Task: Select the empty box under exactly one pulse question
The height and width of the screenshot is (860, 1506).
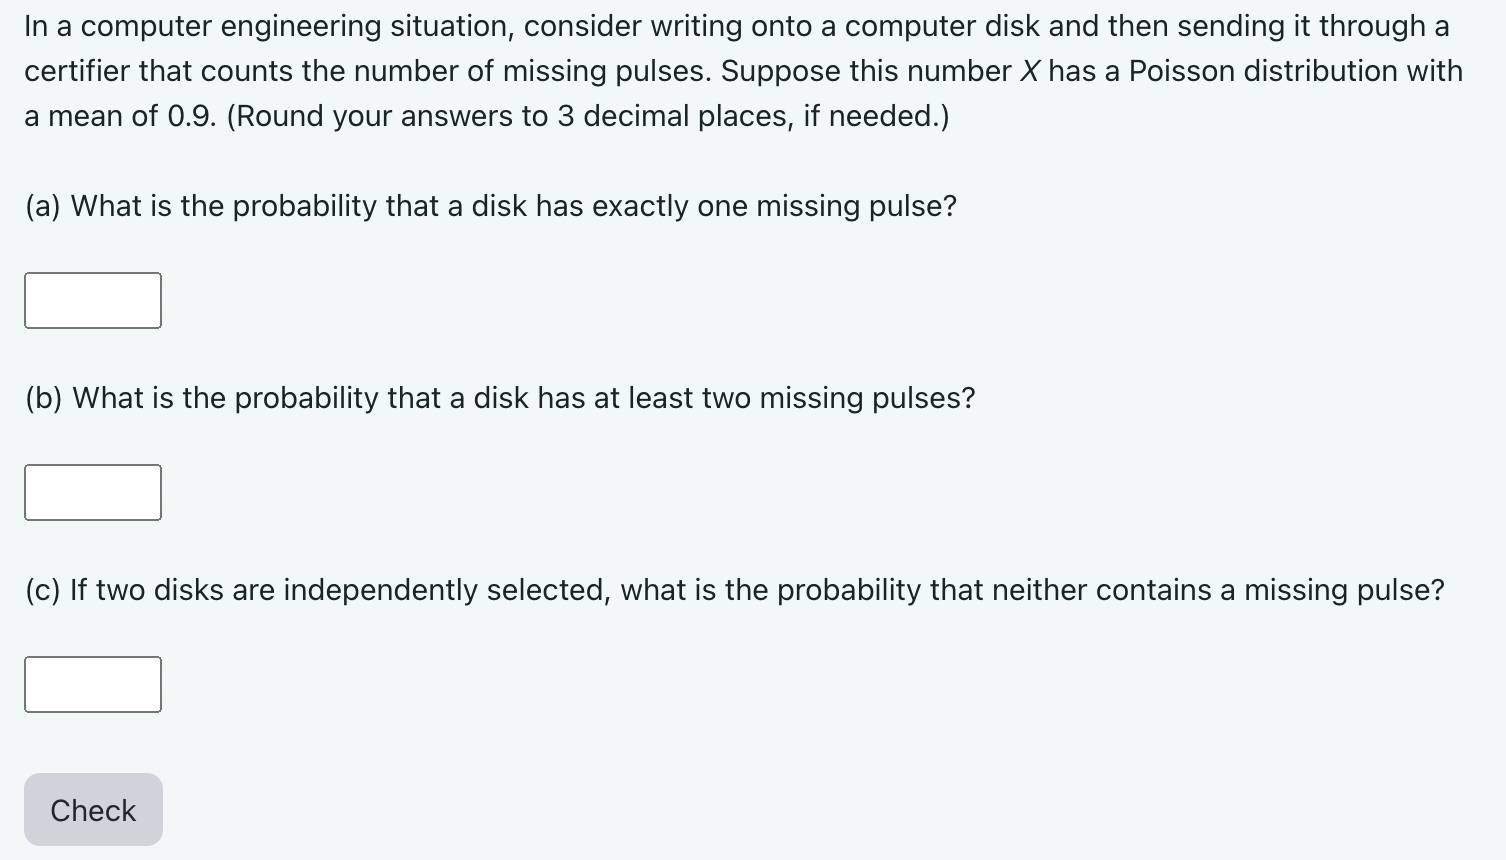Action: (x=92, y=299)
